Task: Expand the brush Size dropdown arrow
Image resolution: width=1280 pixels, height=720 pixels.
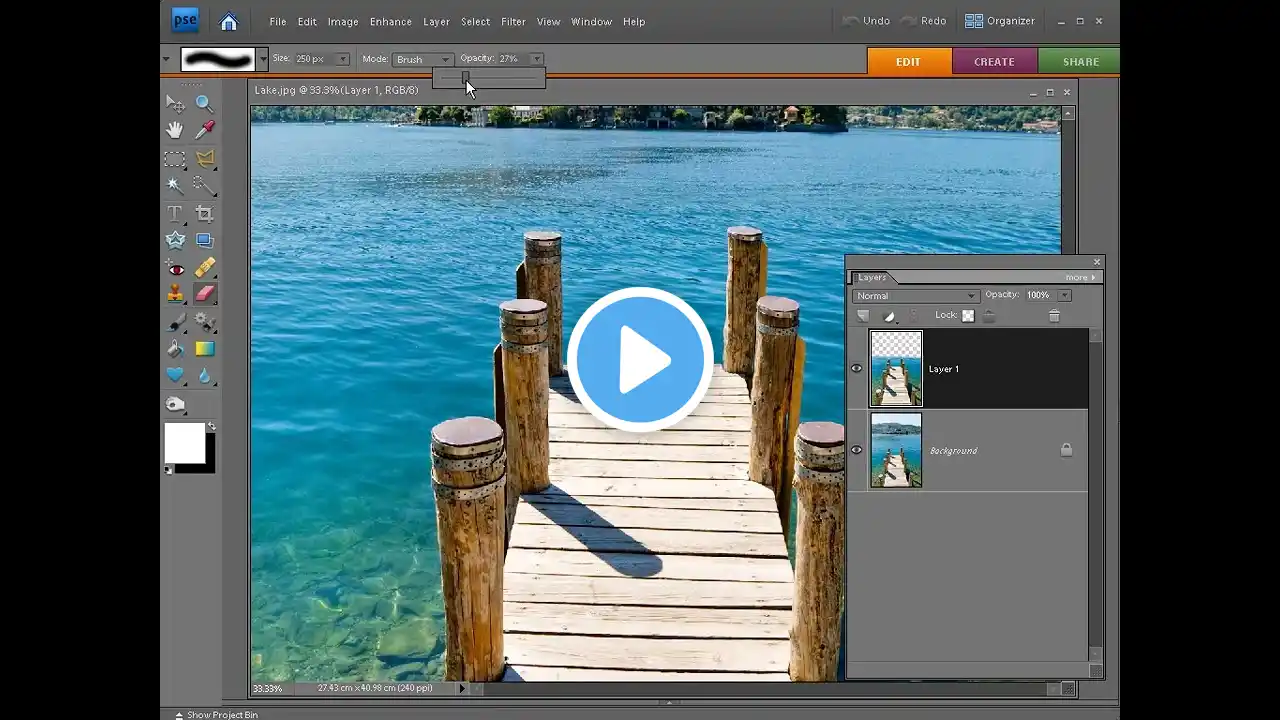Action: 342,59
